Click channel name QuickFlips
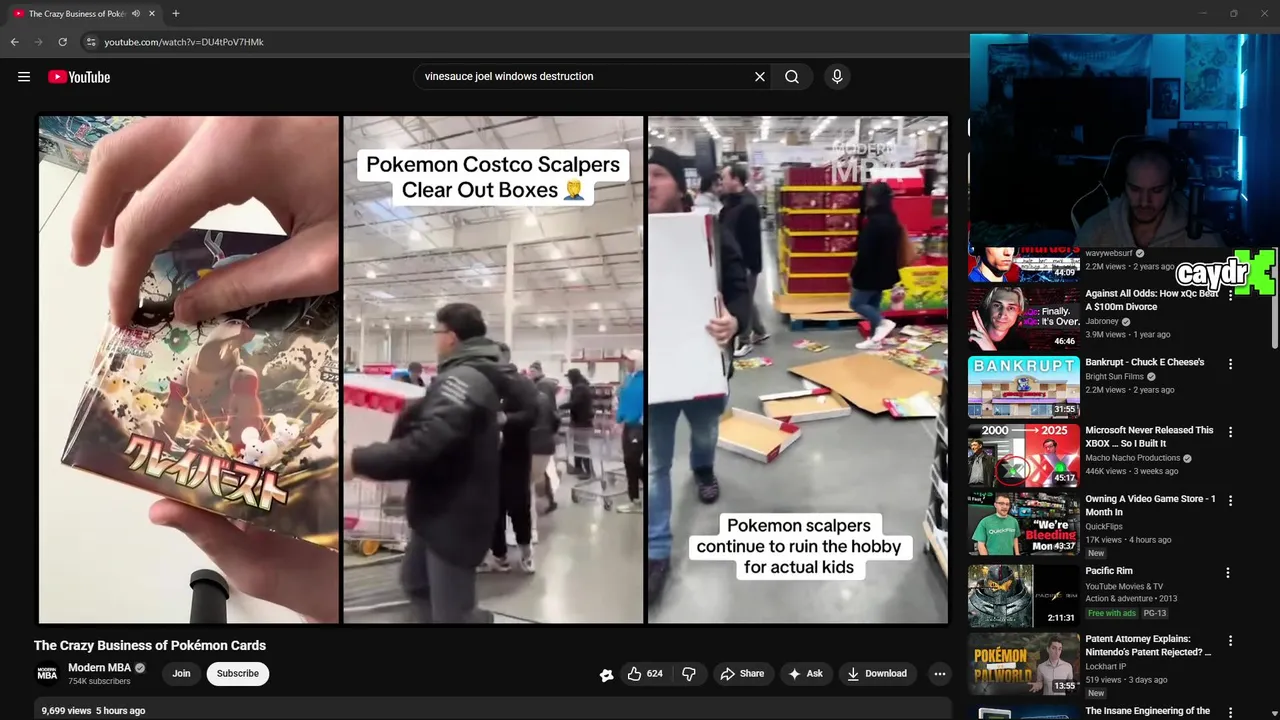The width and height of the screenshot is (1280, 720). coord(1104,526)
